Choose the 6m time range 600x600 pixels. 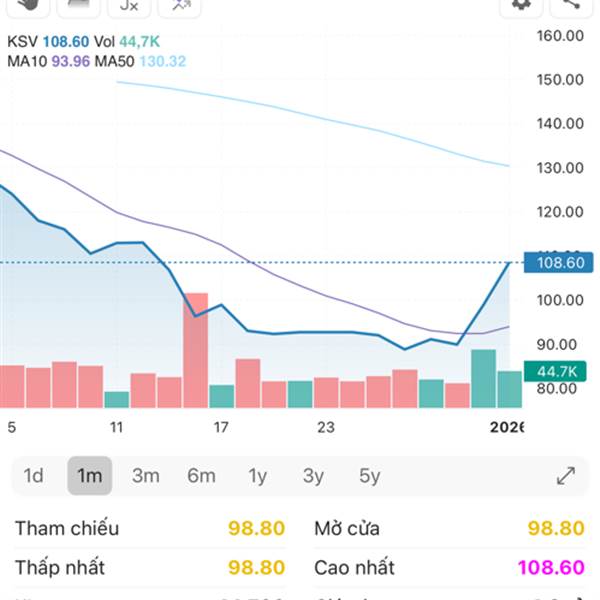(201, 476)
